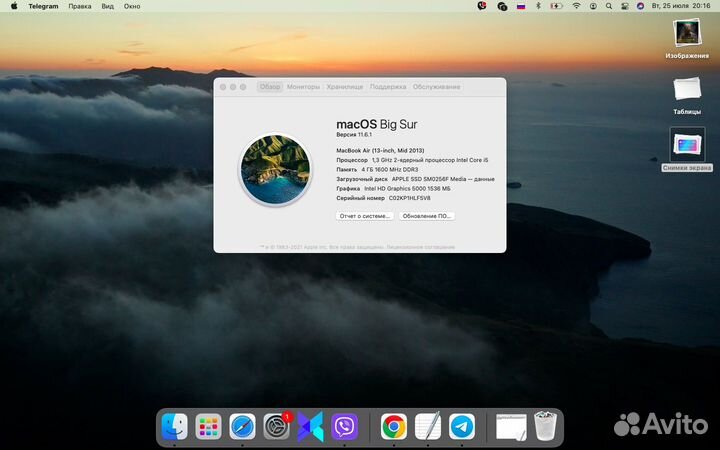
Task: Click the serial number C02KP1HLF5V8
Action: click(x=410, y=198)
